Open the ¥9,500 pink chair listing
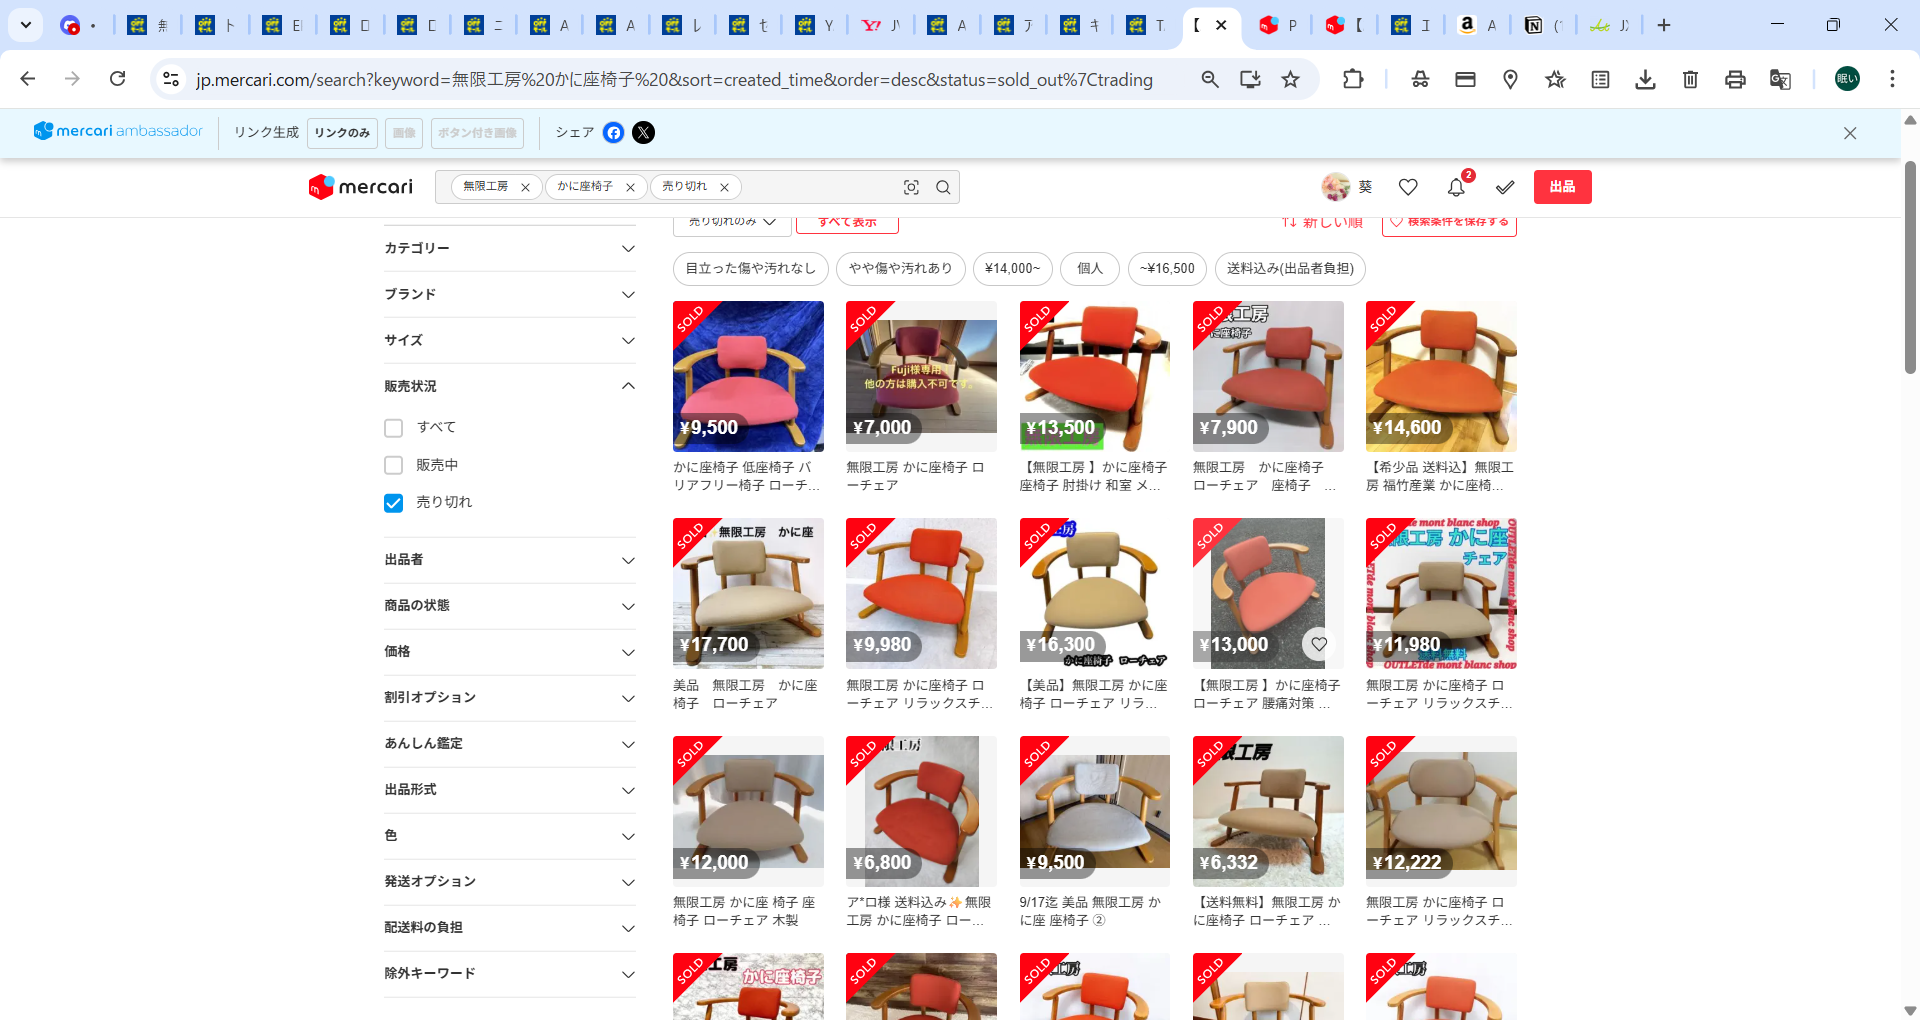Viewport: 1920px width, 1020px height. click(748, 377)
